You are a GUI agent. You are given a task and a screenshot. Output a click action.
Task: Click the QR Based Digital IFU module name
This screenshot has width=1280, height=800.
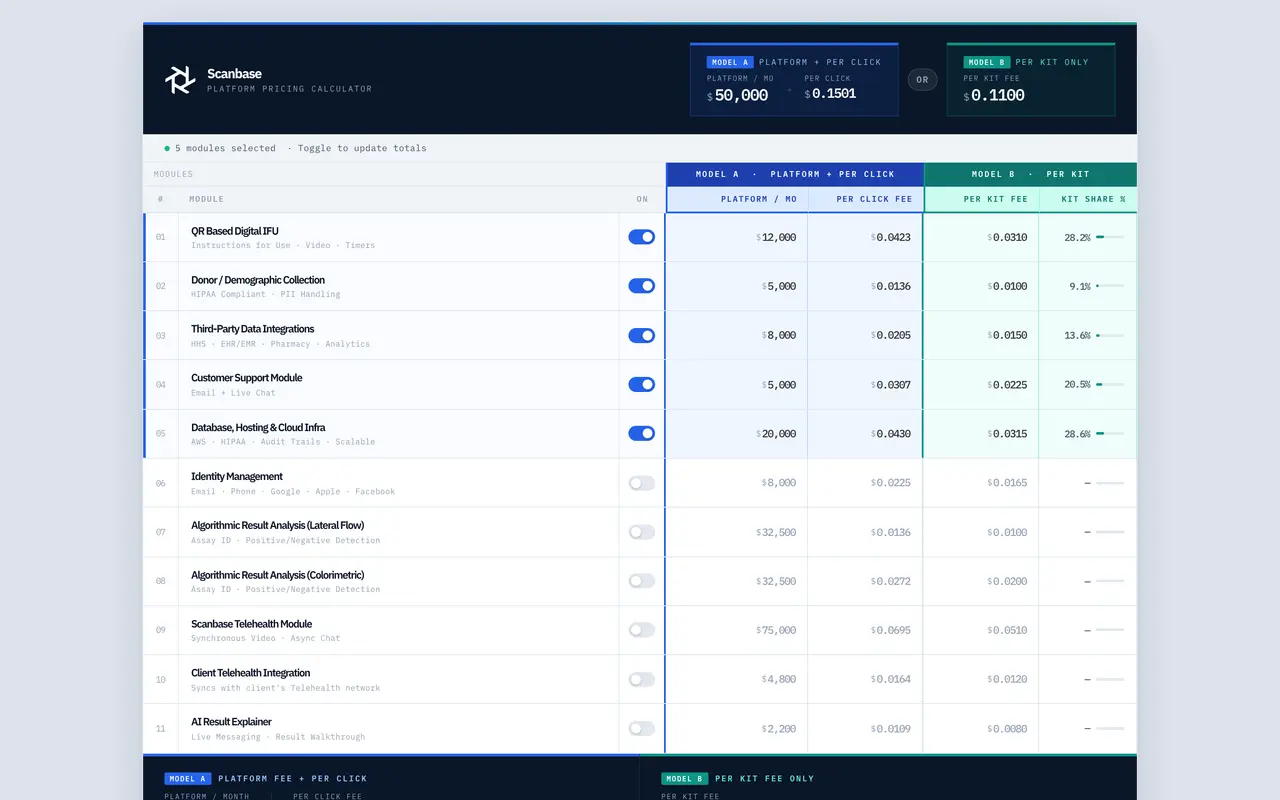pos(235,231)
